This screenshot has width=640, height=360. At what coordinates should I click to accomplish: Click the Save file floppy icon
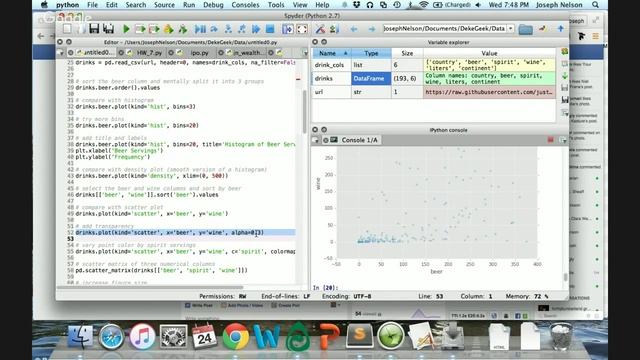(94, 29)
